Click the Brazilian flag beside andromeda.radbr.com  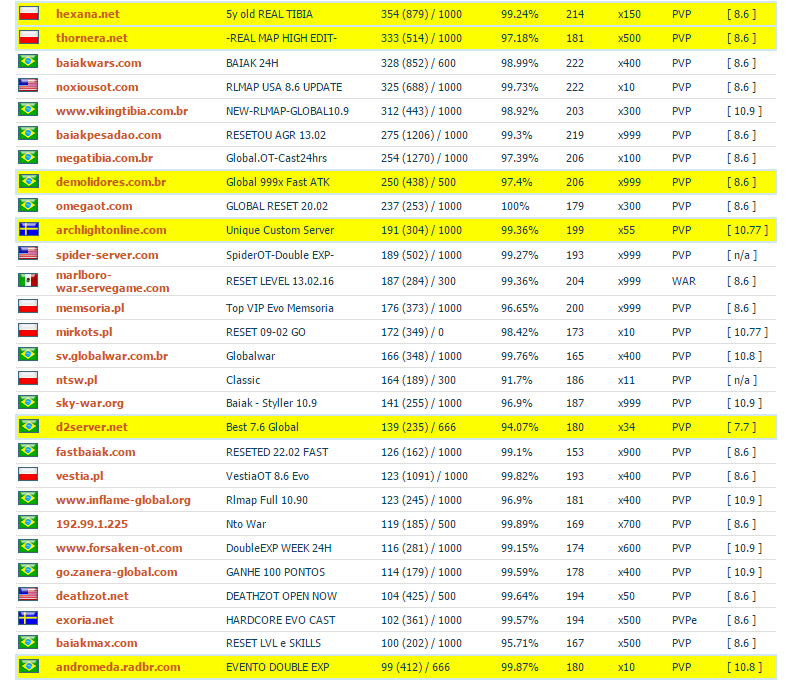pos(28,667)
